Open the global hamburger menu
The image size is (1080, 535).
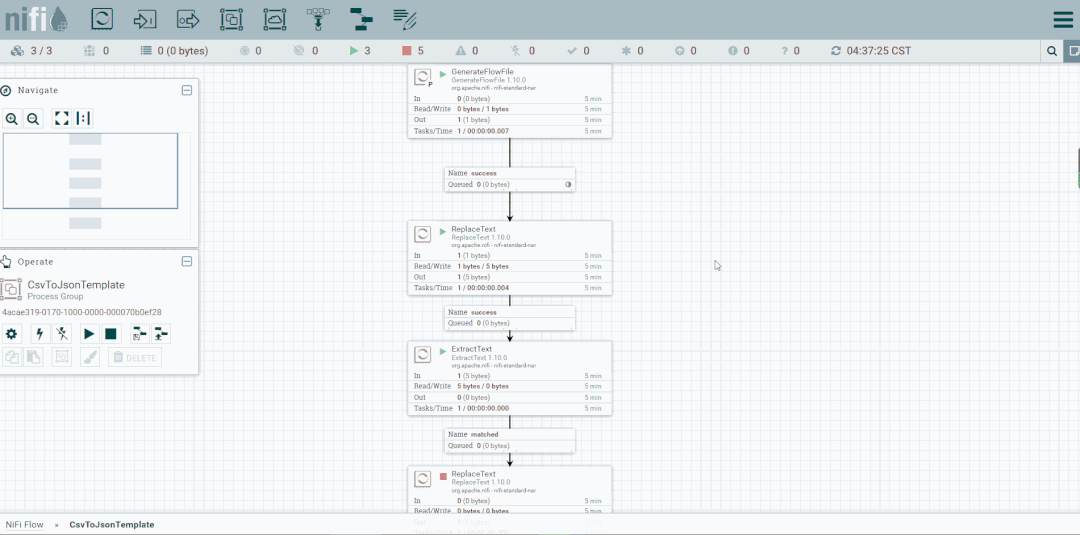(1063, 20)
